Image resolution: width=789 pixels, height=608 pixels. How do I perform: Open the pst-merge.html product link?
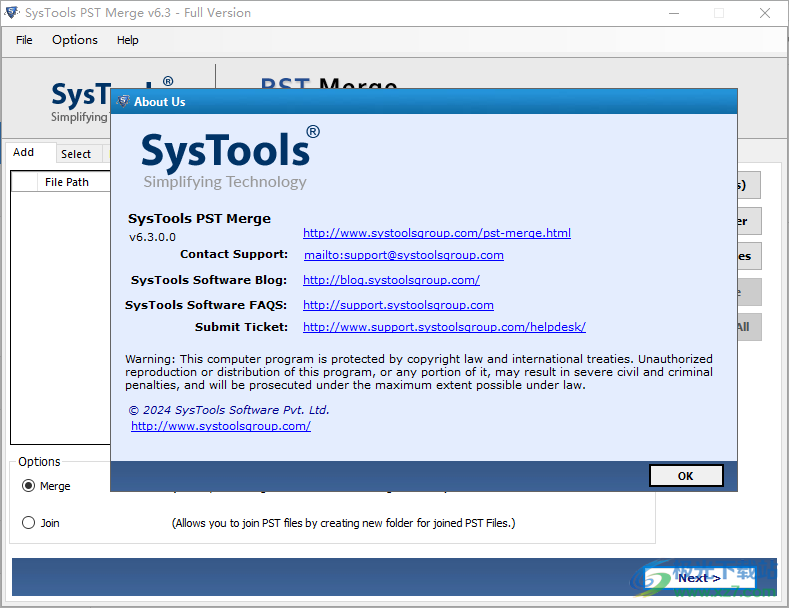point(437,233)
